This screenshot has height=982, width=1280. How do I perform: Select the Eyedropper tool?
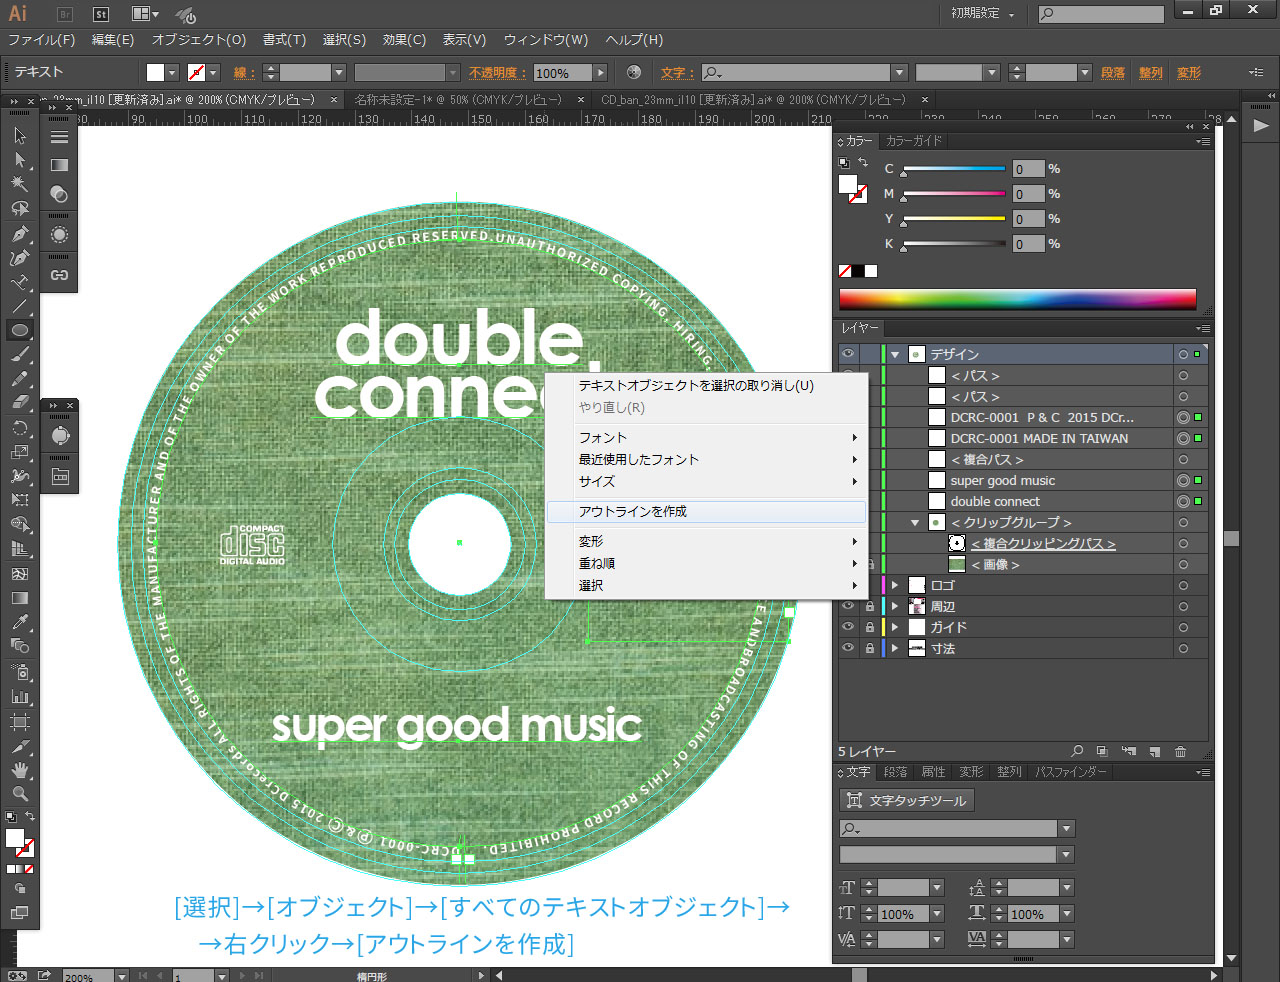(x=19, y=622)
